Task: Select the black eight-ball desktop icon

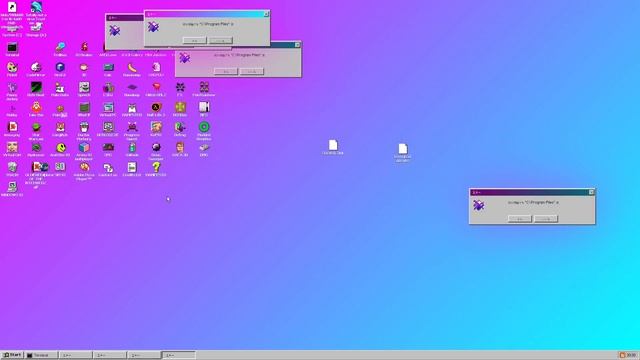Action: pyautogui.click(x=156, y=147)
